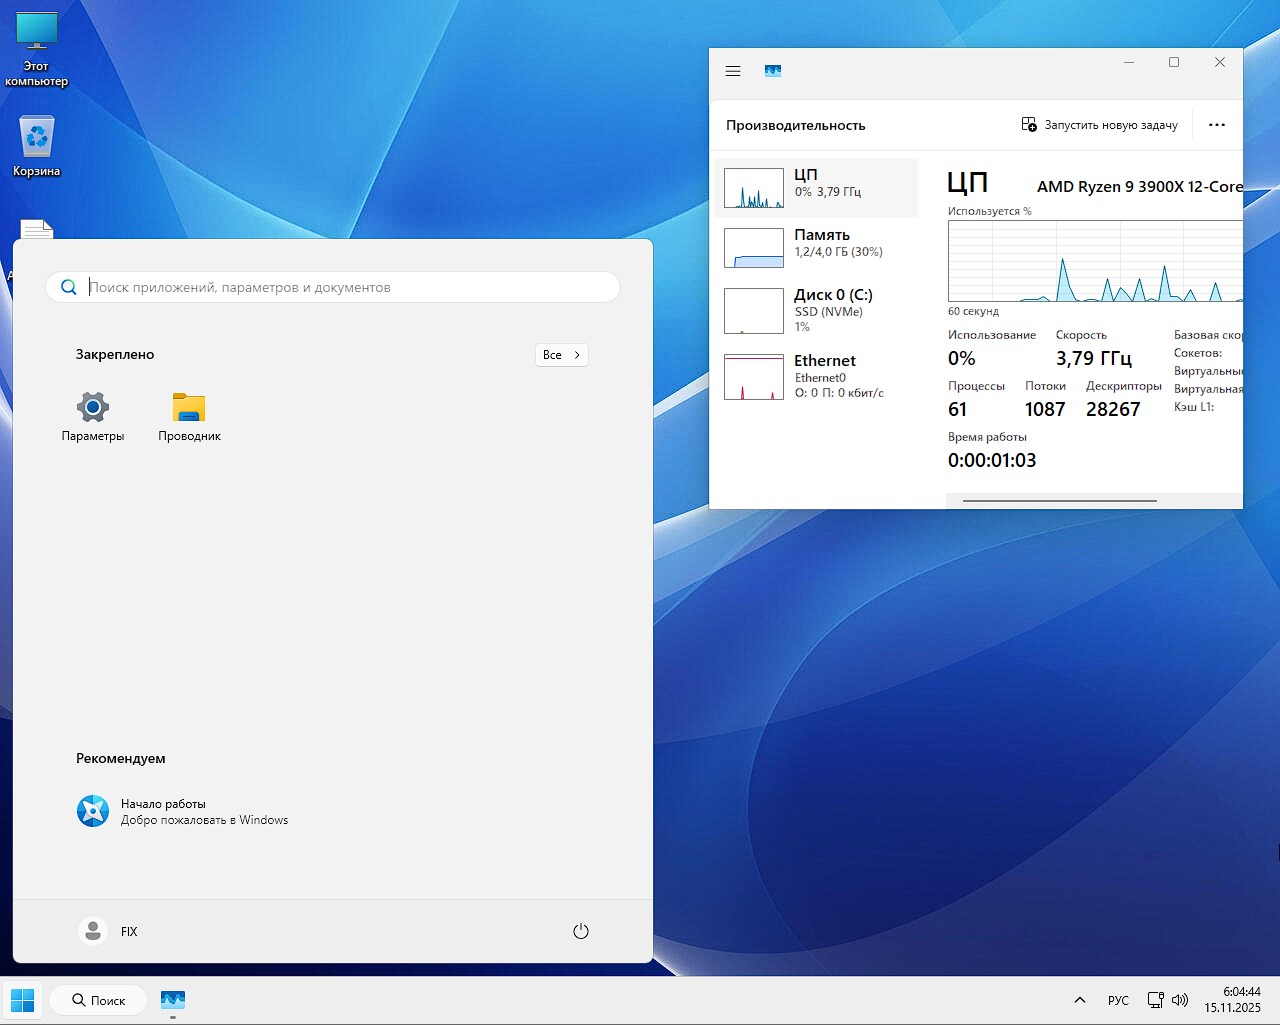The image size is (1280, 1025).
Task: Open the Task Manager navigation hamburger menu
Action: [x=733, y=71]
